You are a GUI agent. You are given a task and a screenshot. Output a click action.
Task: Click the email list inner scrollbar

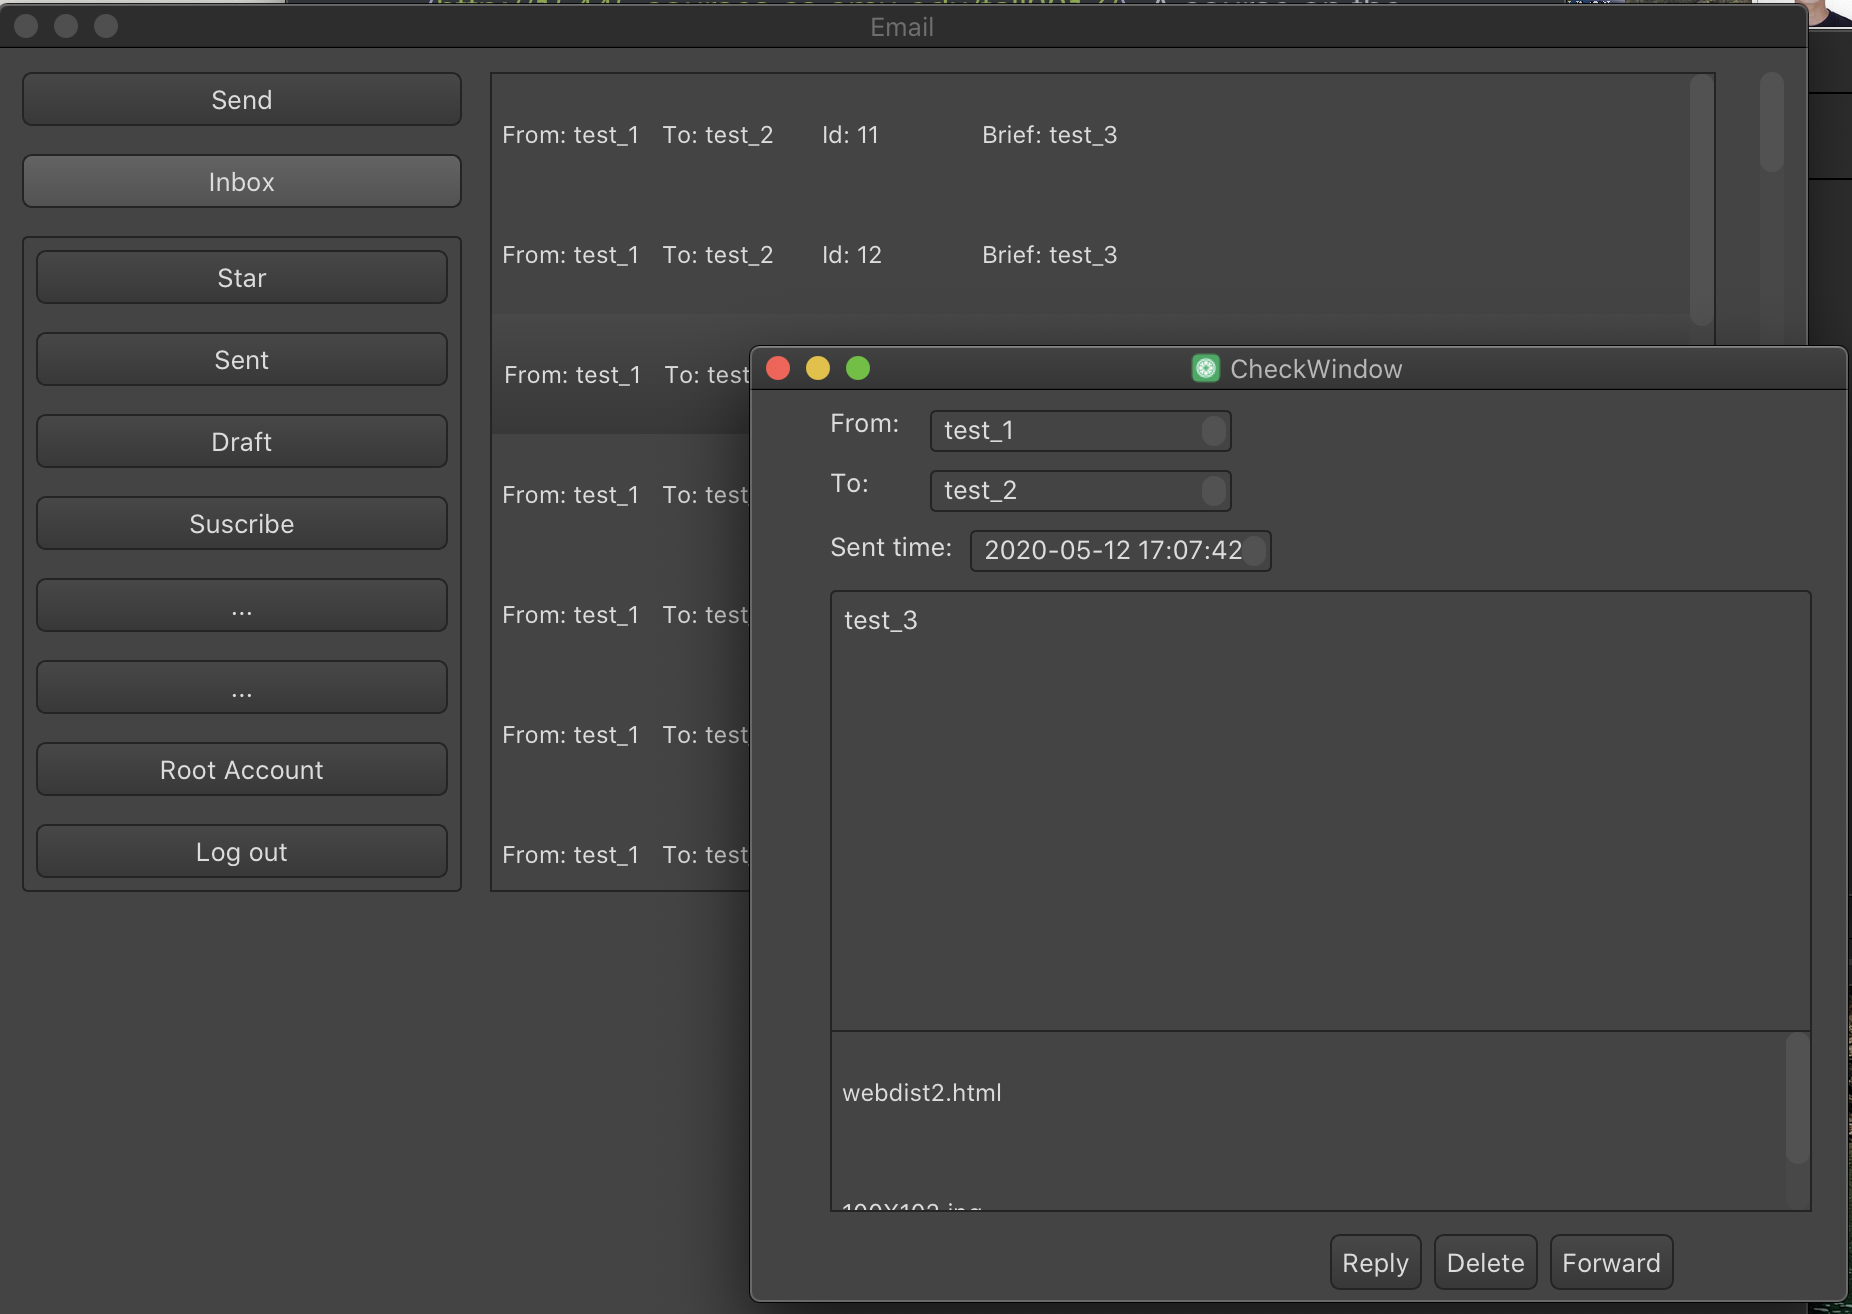[x=1701, y=200]
